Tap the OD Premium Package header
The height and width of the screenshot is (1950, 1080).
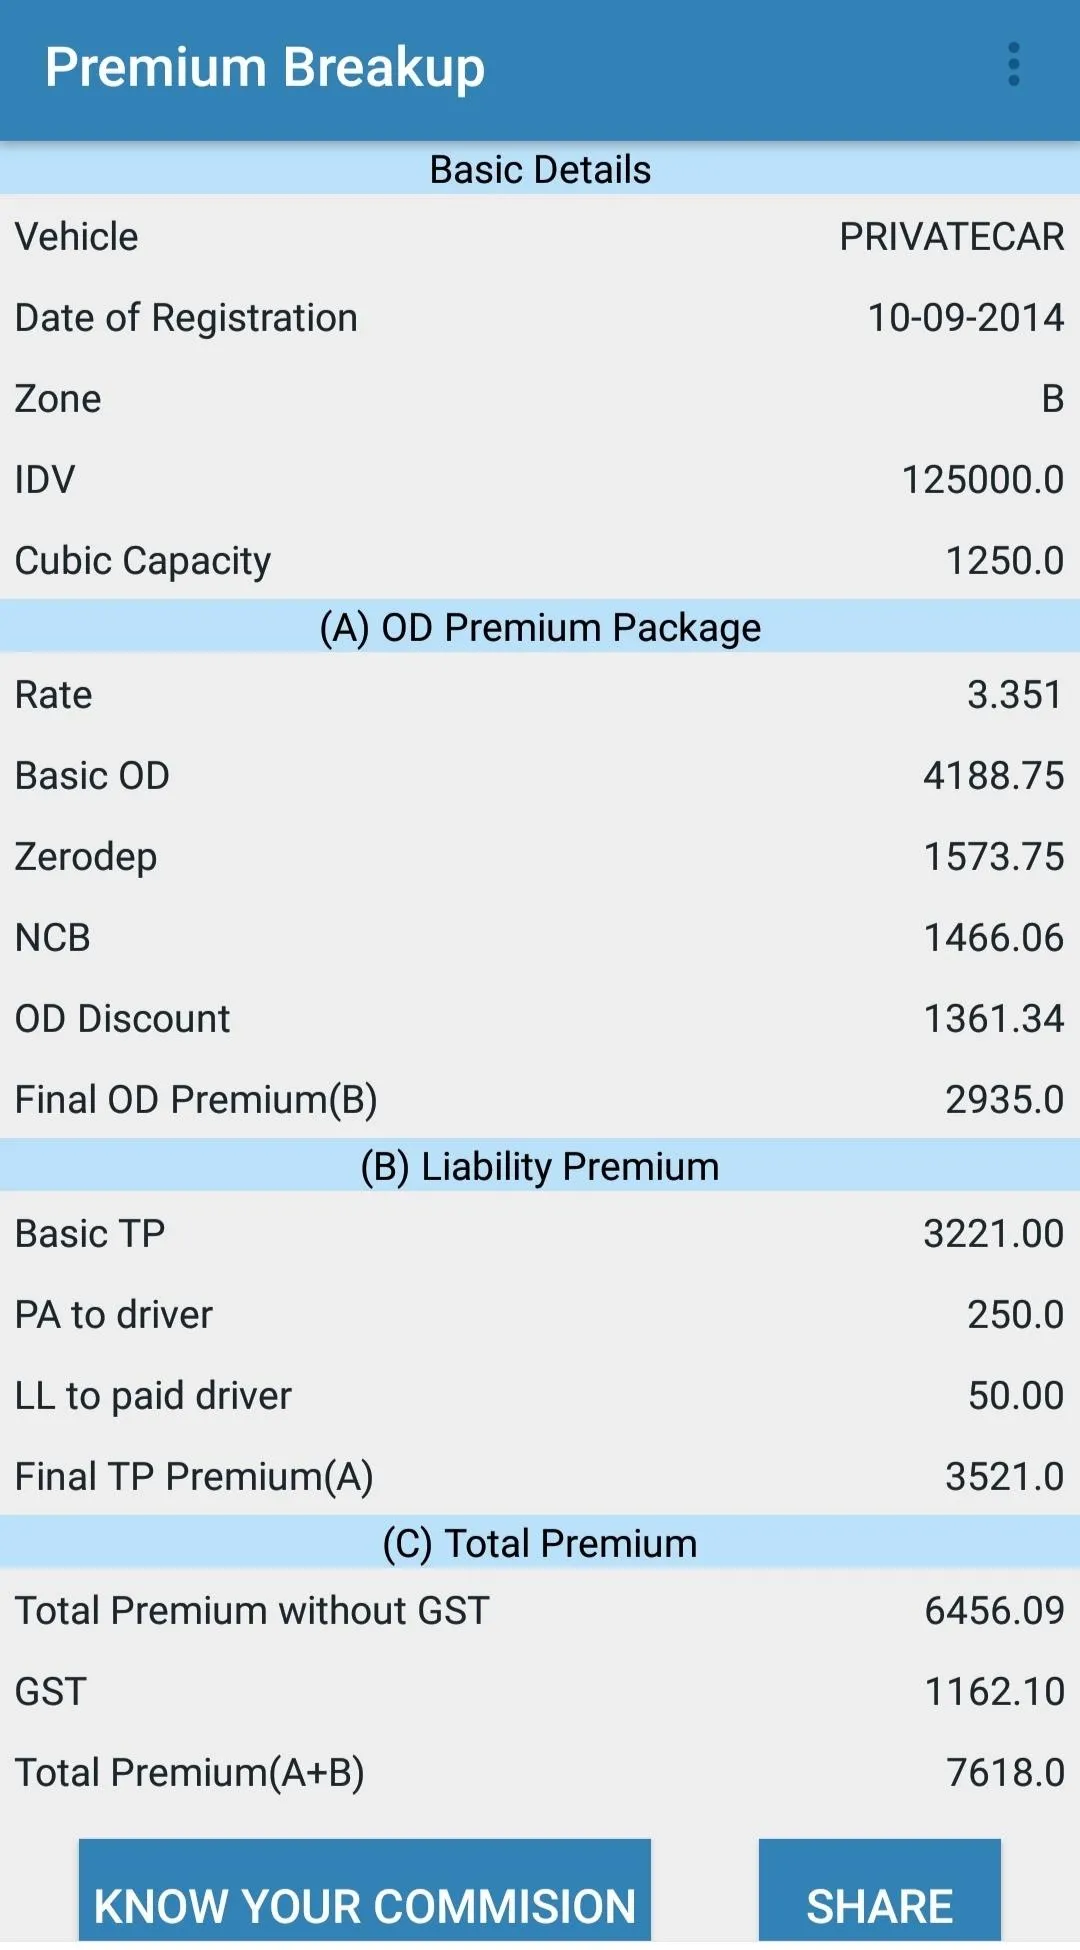click(540, 628)
